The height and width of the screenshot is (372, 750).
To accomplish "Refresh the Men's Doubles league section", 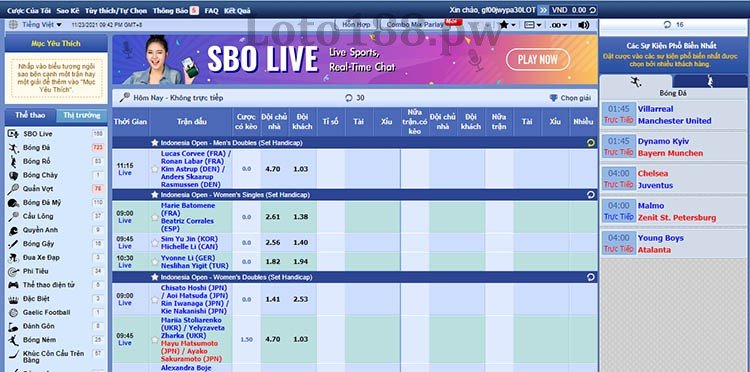I will click(x=590, y=142).
